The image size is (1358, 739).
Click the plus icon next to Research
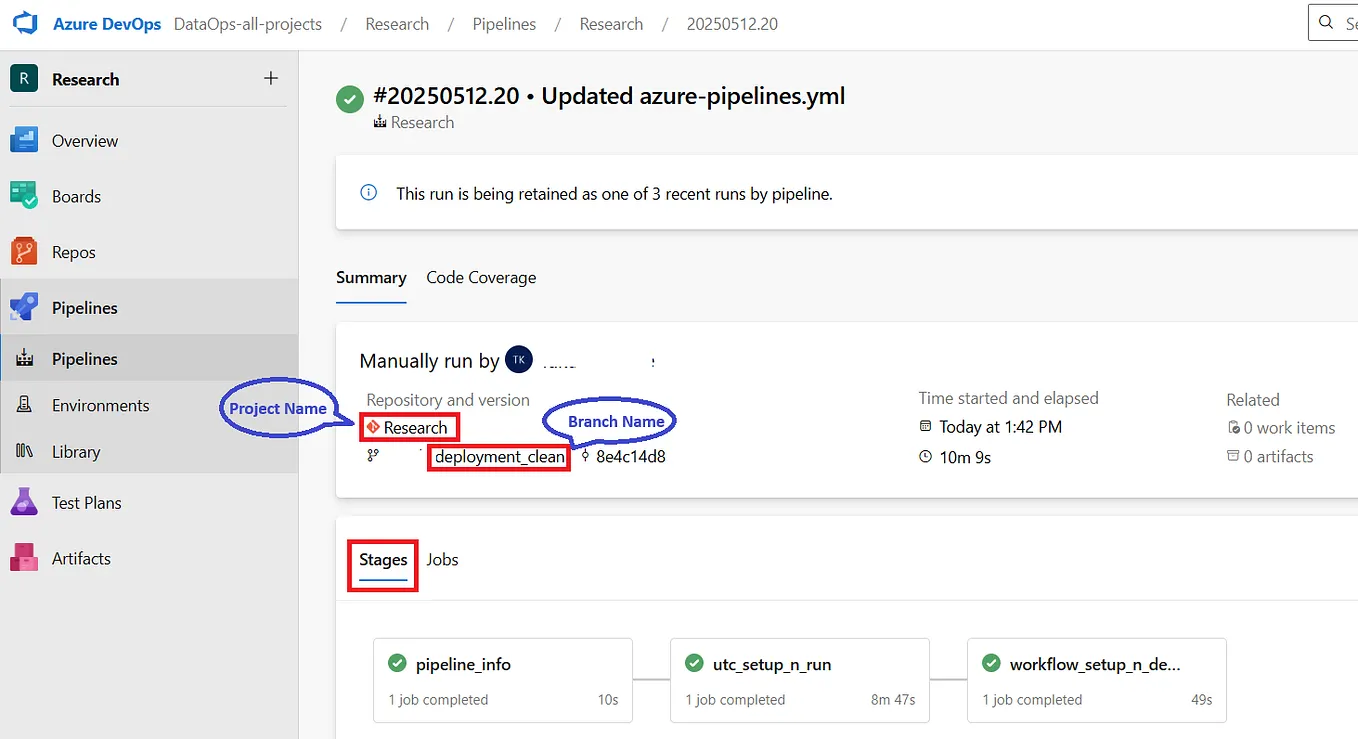(x=270, y=77)
